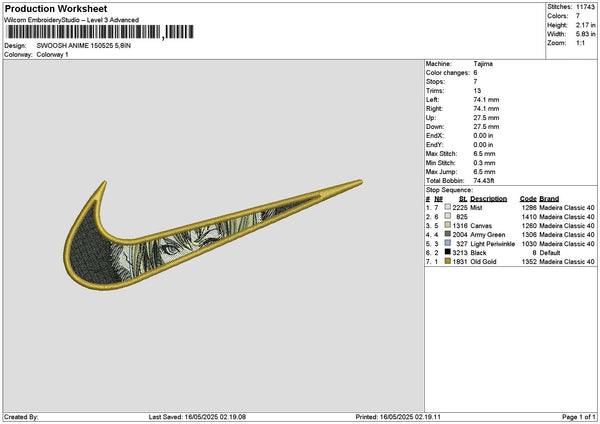Click the St. column header
The height and width of the screenshot is (424, 600).
click(463, 199)
